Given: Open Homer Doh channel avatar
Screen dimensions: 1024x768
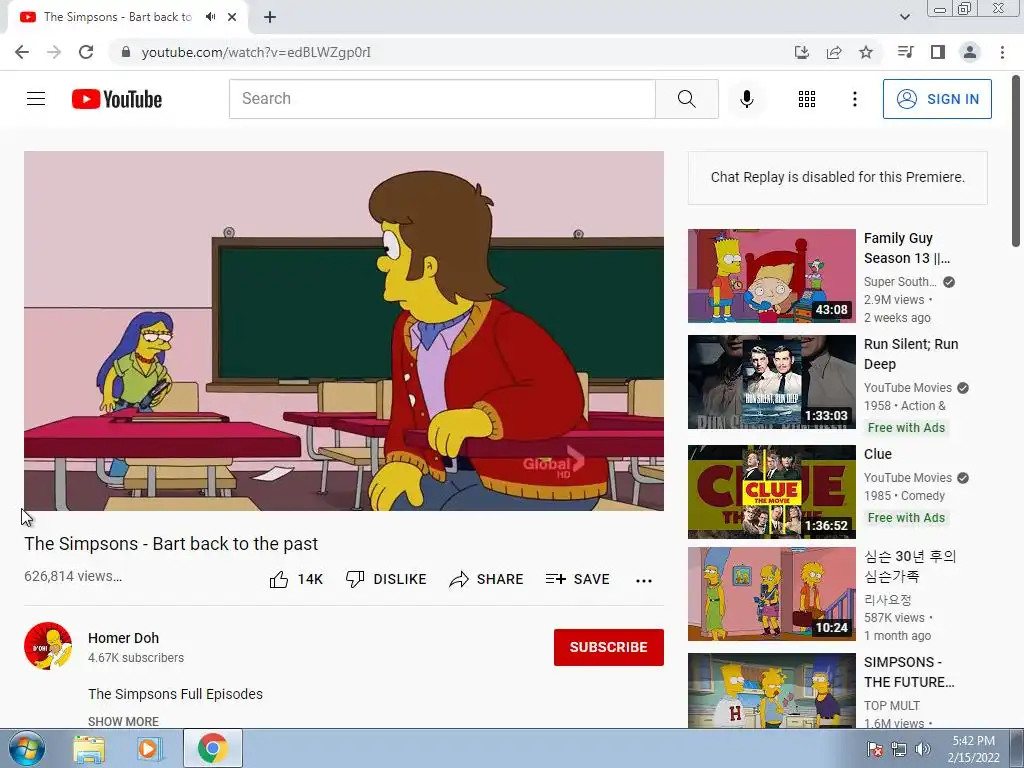Looking at the screenshot, I should point(48,646).
